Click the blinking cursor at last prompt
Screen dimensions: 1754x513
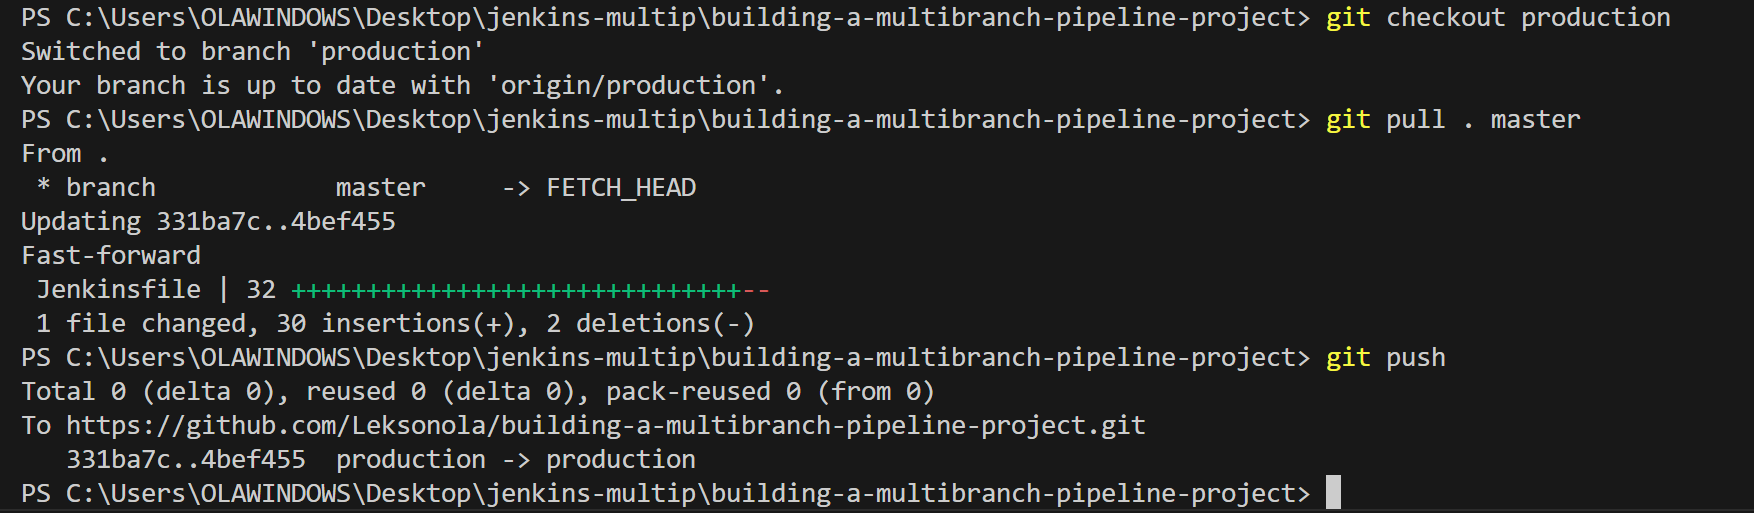click(1333, 493)
